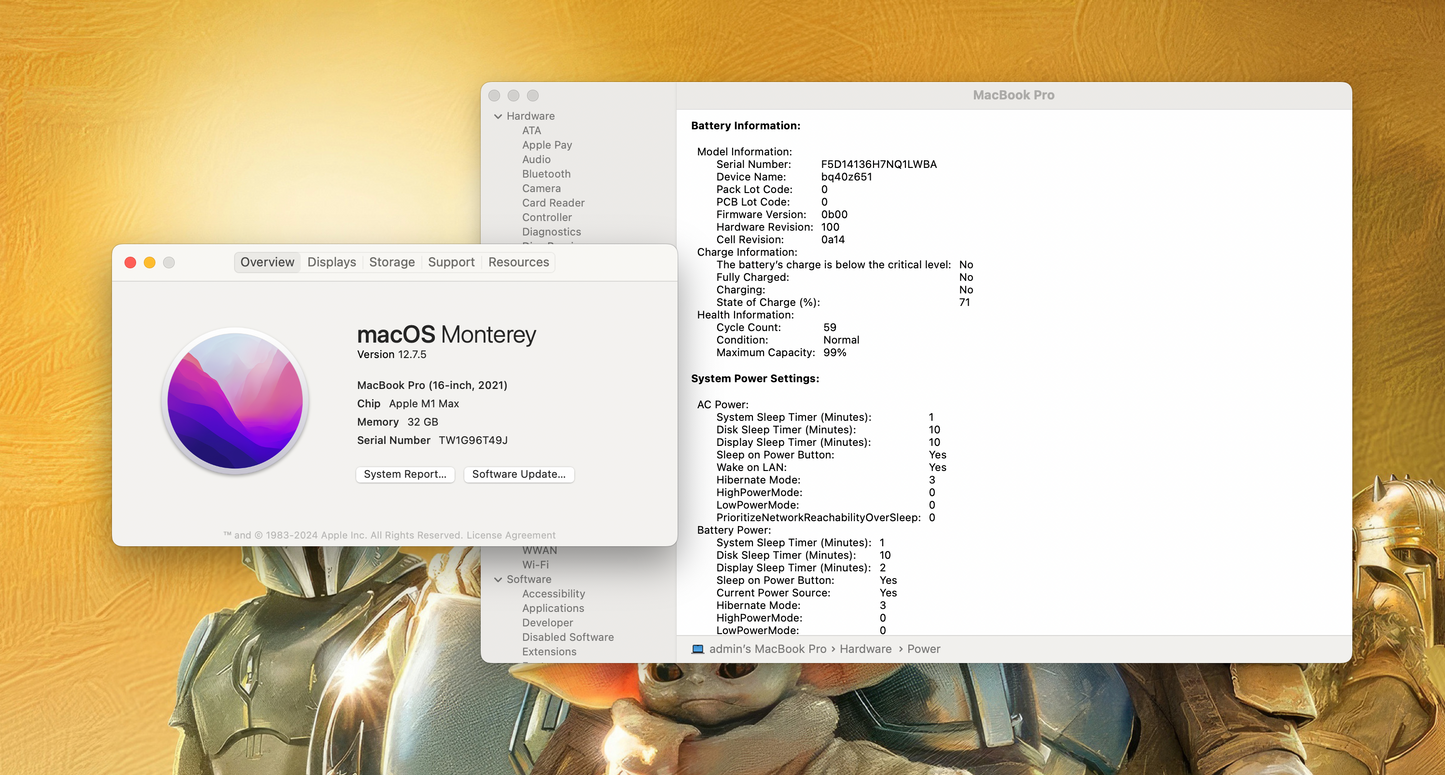The image size is (1445, 775).
Task: Select Bluetooth in the sidebar
Action: pos(546,174)
